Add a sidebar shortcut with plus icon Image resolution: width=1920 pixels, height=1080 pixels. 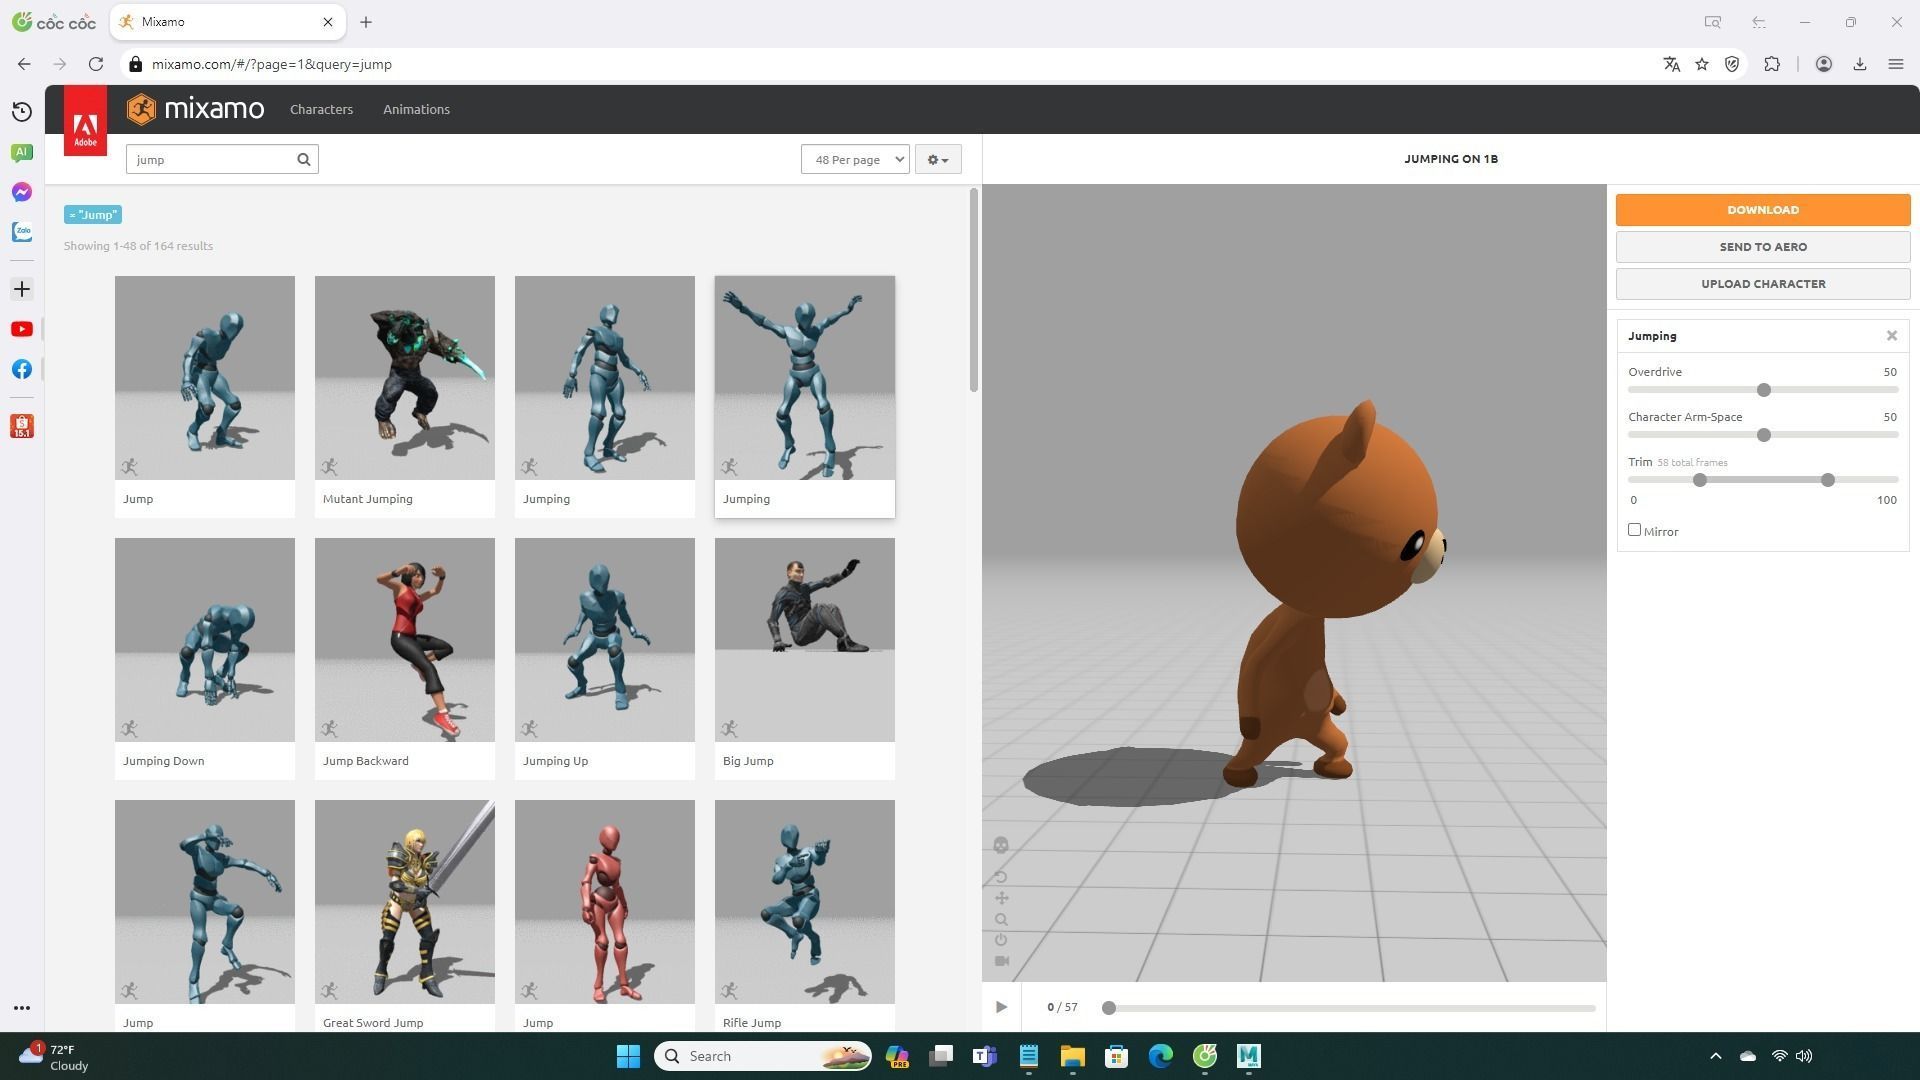pos(22,289)
